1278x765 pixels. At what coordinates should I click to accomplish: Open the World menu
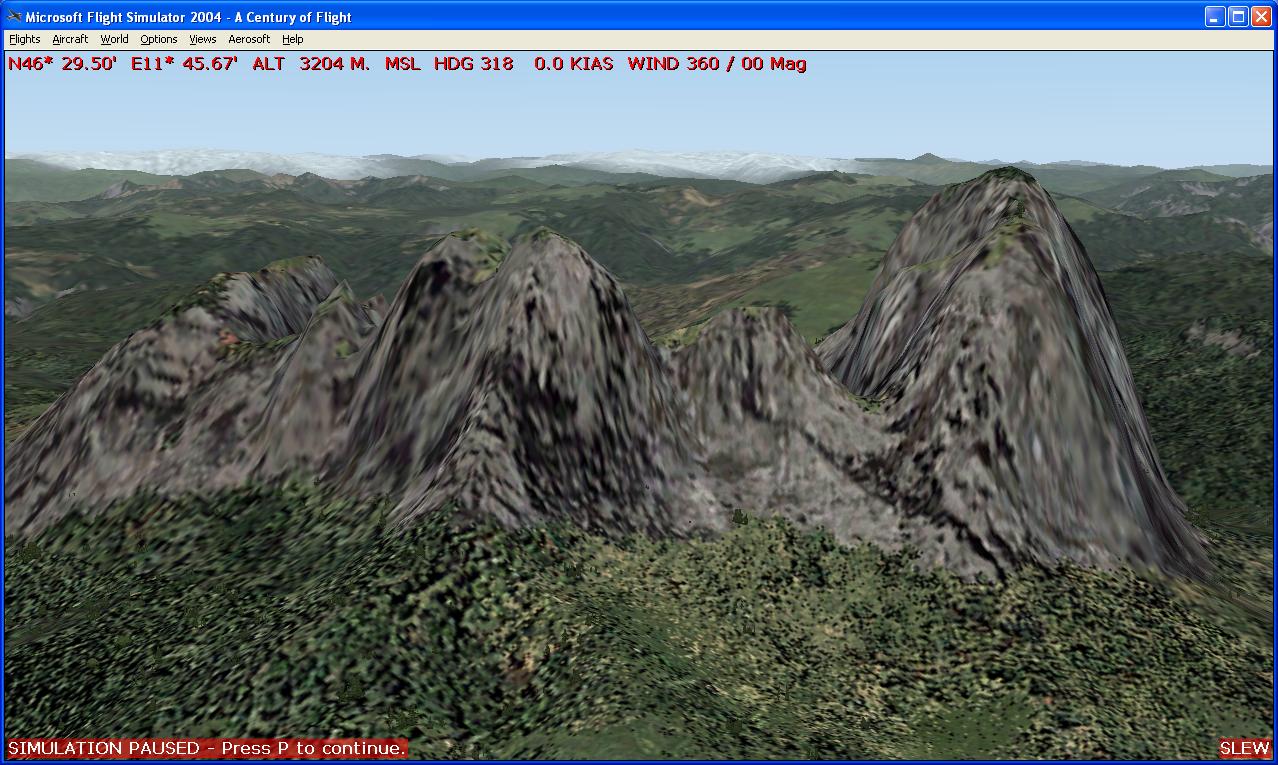point(114,39)
